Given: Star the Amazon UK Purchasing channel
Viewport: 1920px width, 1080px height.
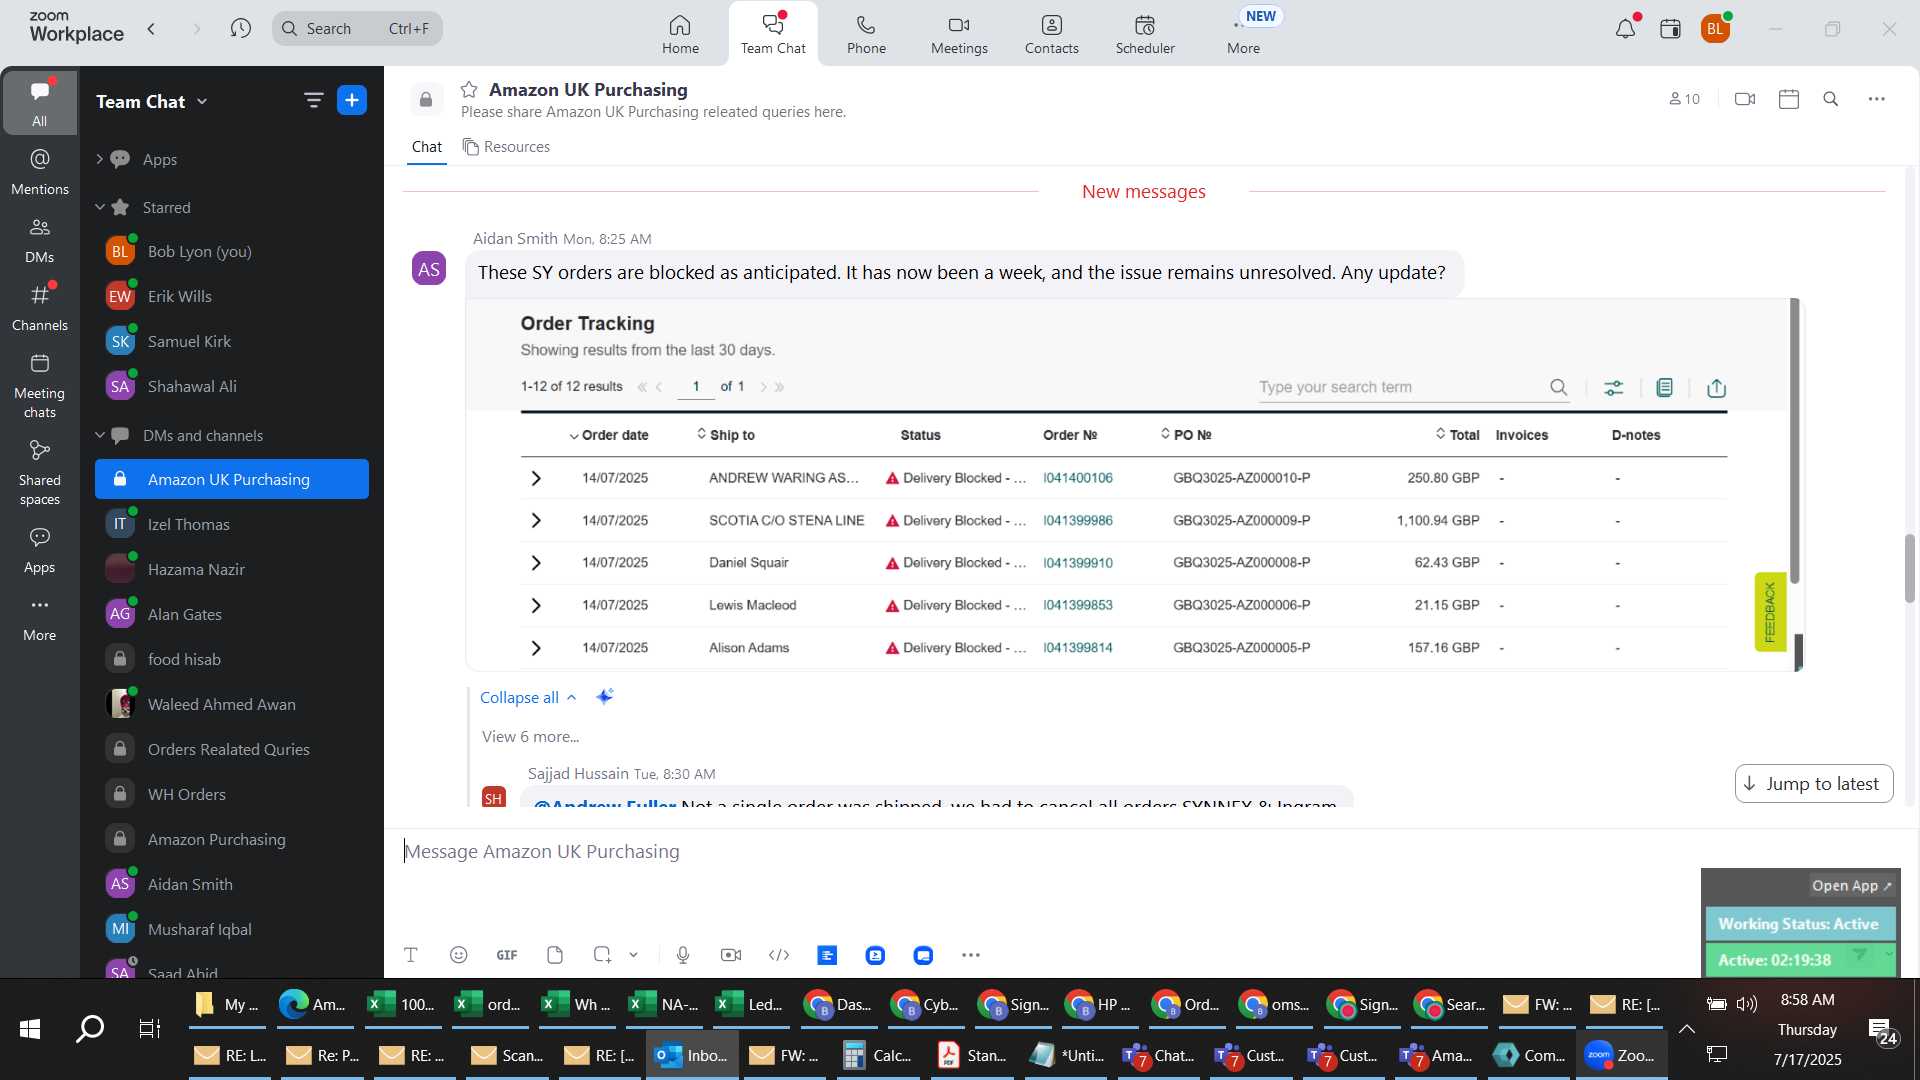Looking at the screenshot, I should (x=469, y=89).
